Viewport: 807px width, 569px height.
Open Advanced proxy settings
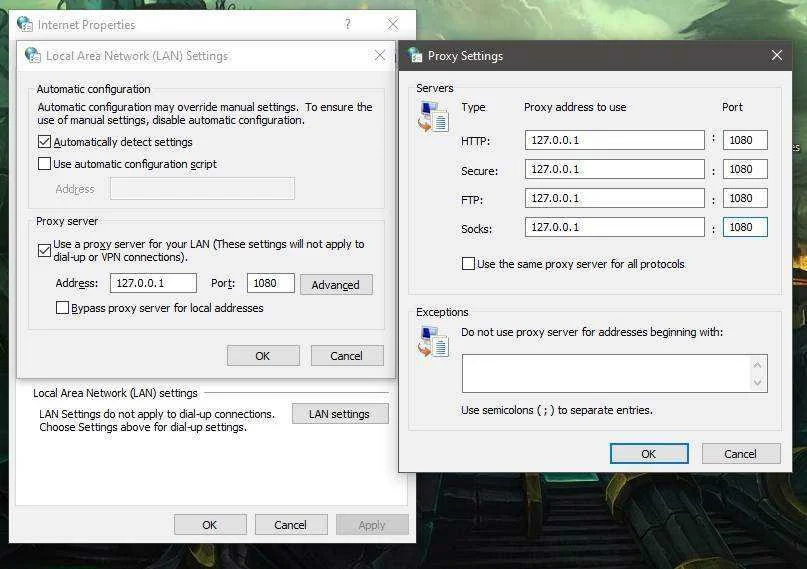(336, 284)
